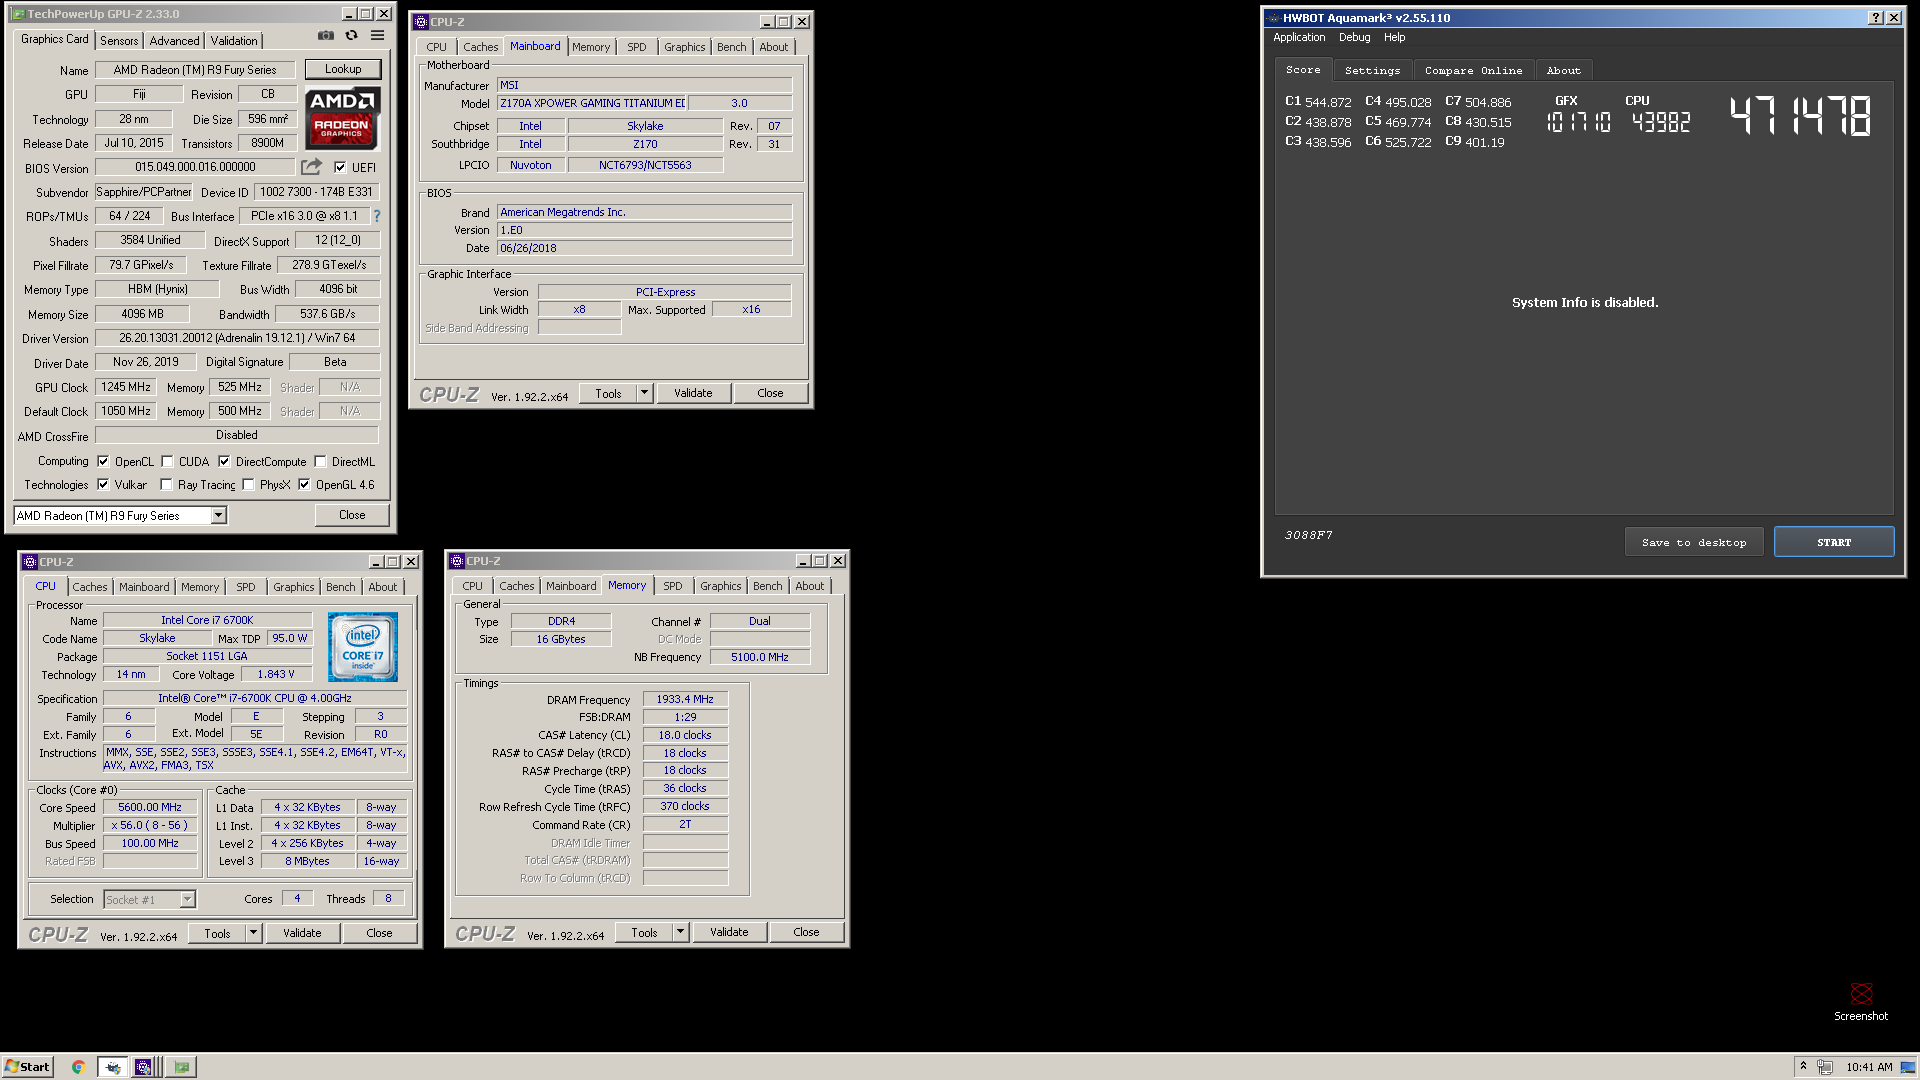Screen dimensions: 1920x1080
Task: Open the Aquamark Help menu
Action: [1394, 38]
